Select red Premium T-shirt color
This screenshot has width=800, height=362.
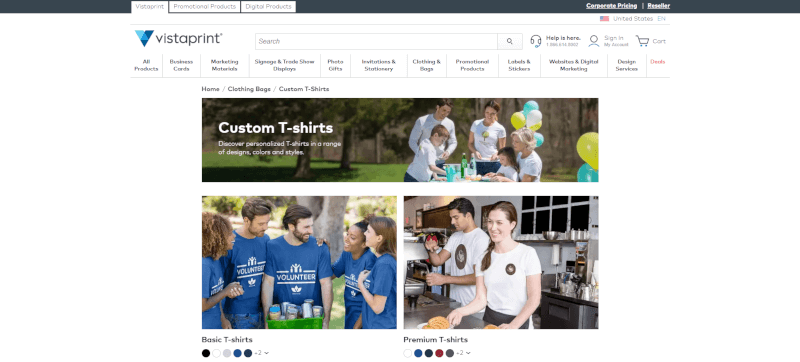(x=439, y=353)
